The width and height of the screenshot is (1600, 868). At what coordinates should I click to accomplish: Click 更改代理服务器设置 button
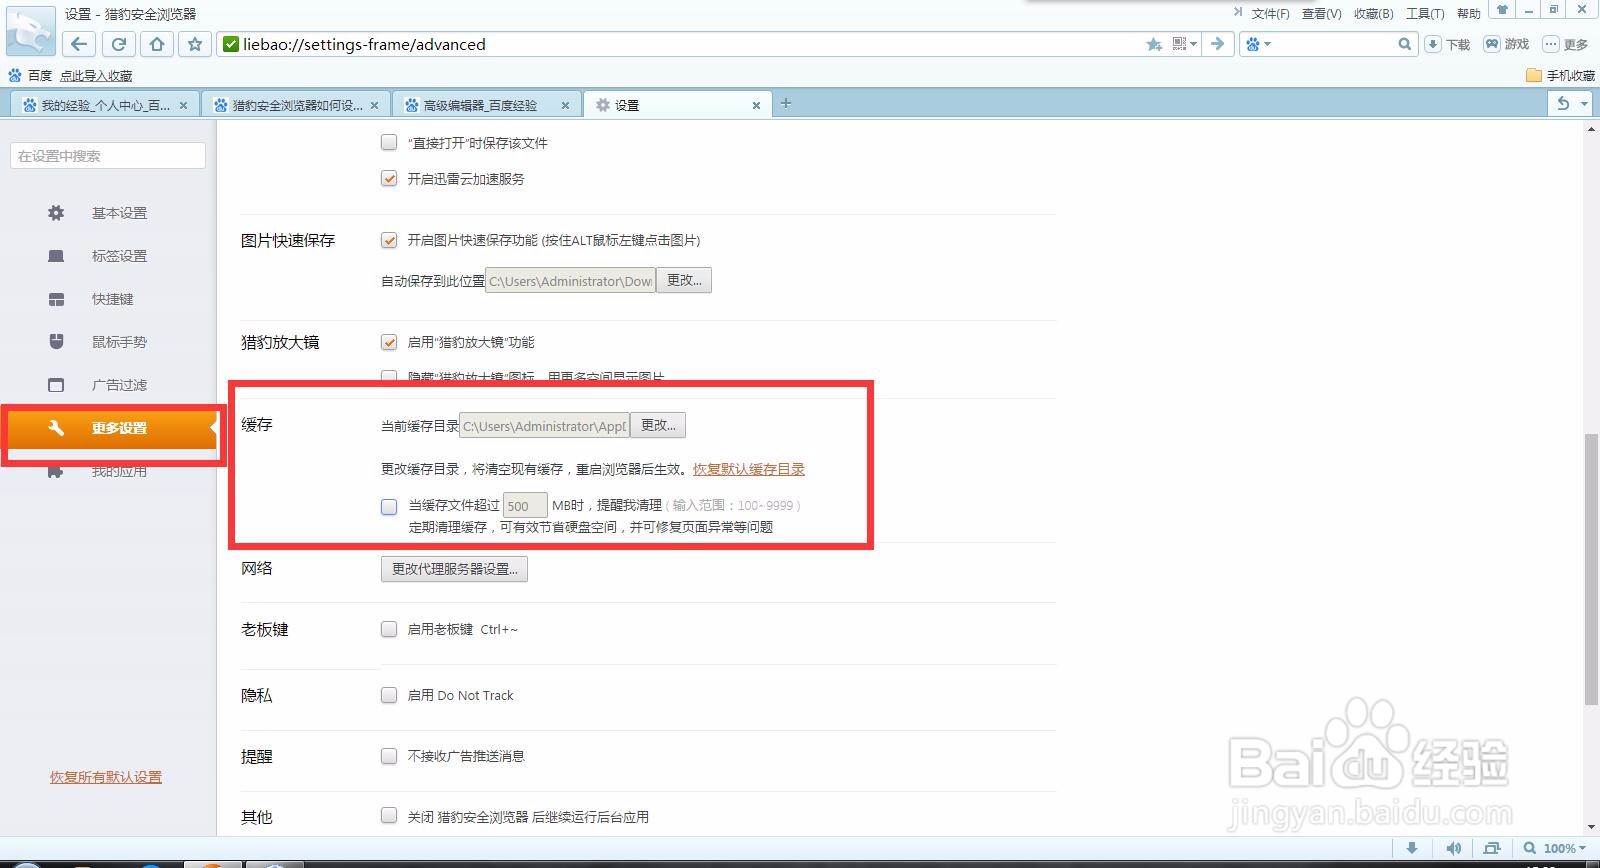click(454, 569)
